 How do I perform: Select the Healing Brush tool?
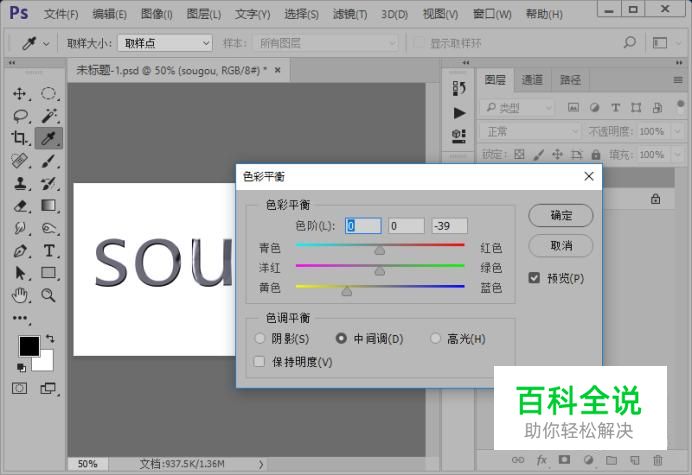coord(19,161)
